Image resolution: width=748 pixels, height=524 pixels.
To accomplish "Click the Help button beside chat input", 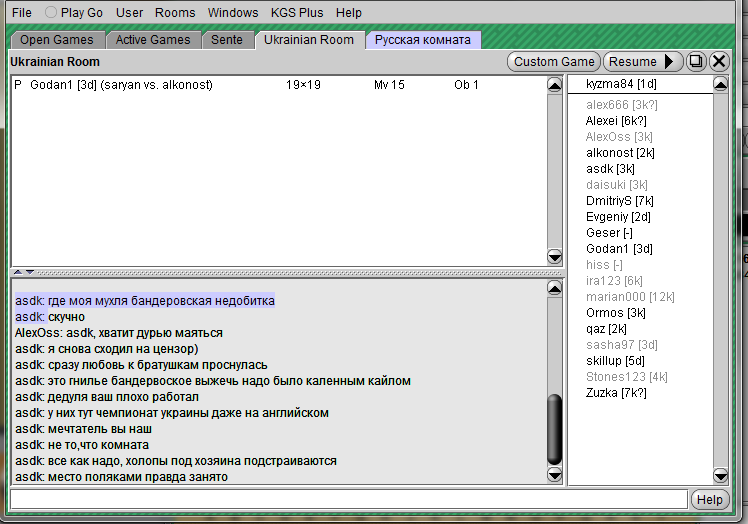I will [709, 499].
